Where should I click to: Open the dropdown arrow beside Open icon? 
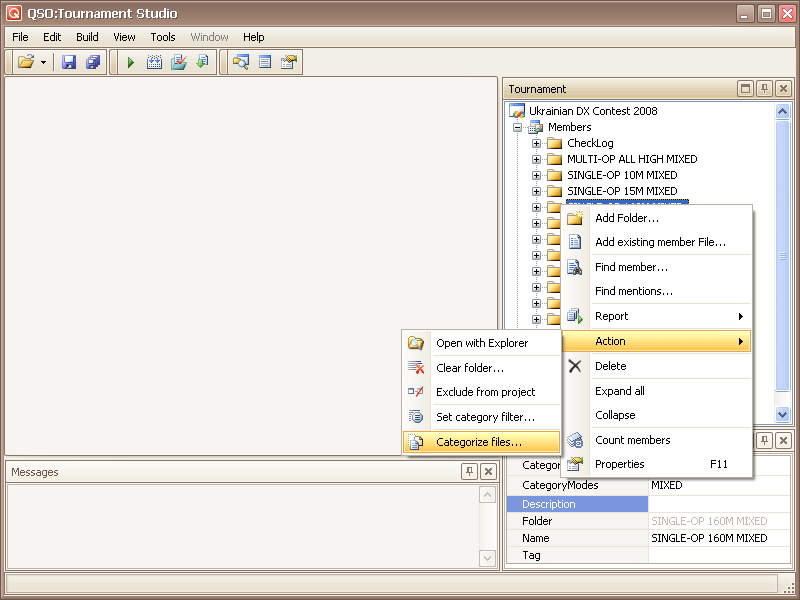pos(43,62)
